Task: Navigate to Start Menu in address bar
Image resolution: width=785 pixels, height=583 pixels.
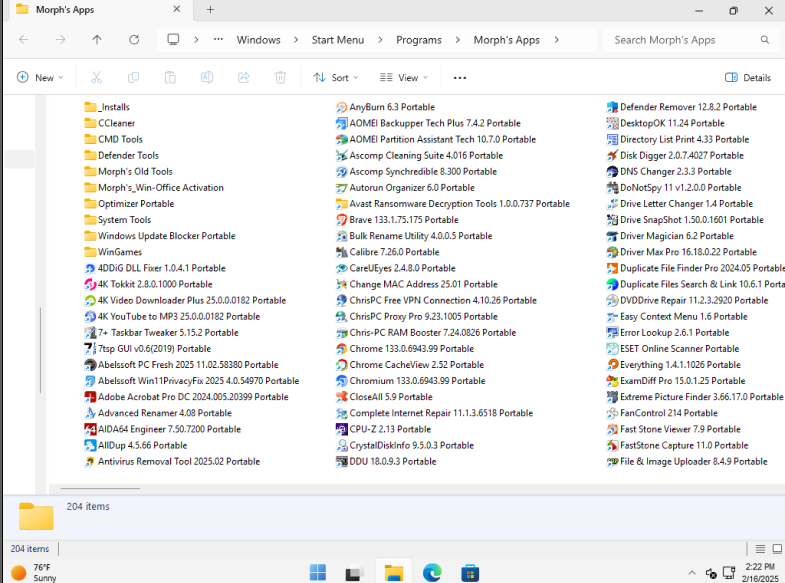Action: pyautogui.click(x=338, y=40)
